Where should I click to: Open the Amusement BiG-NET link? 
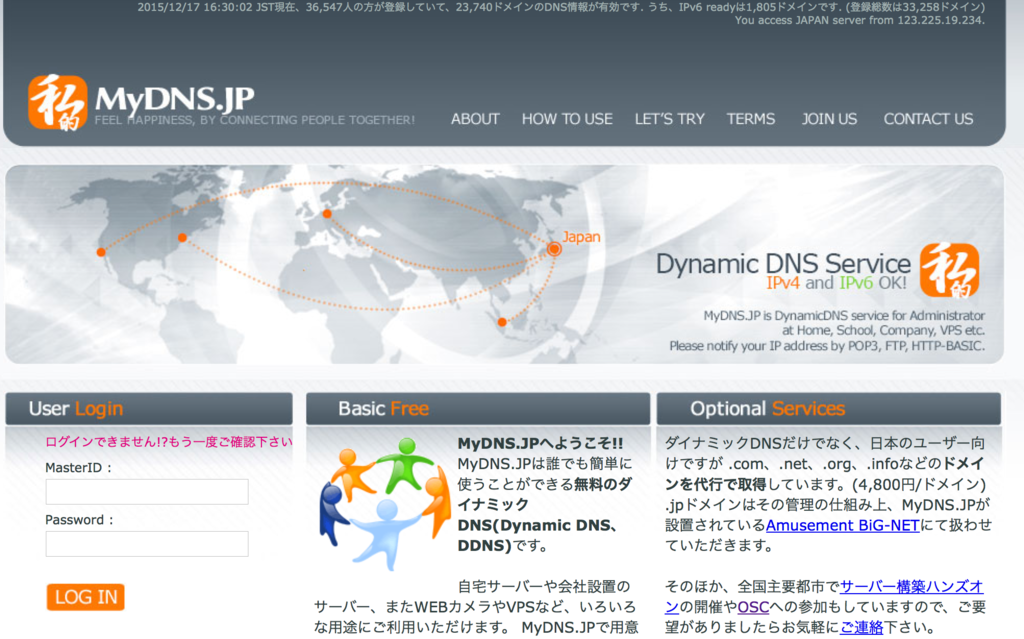(x=842, y=525)
